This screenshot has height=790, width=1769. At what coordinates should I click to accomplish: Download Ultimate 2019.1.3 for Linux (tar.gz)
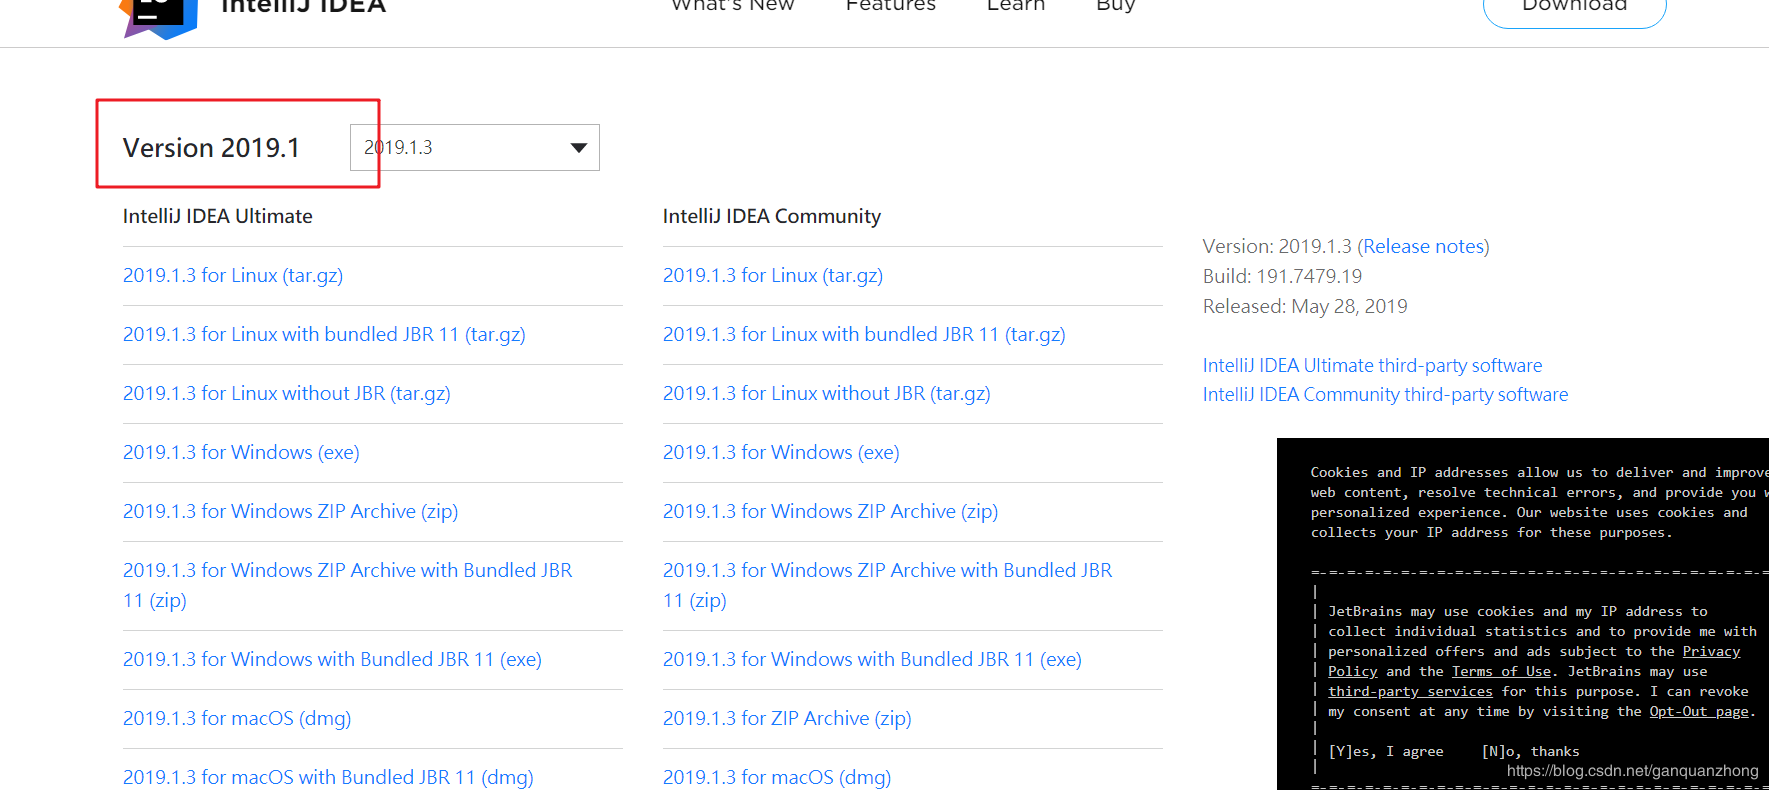[x=233, y=276]
